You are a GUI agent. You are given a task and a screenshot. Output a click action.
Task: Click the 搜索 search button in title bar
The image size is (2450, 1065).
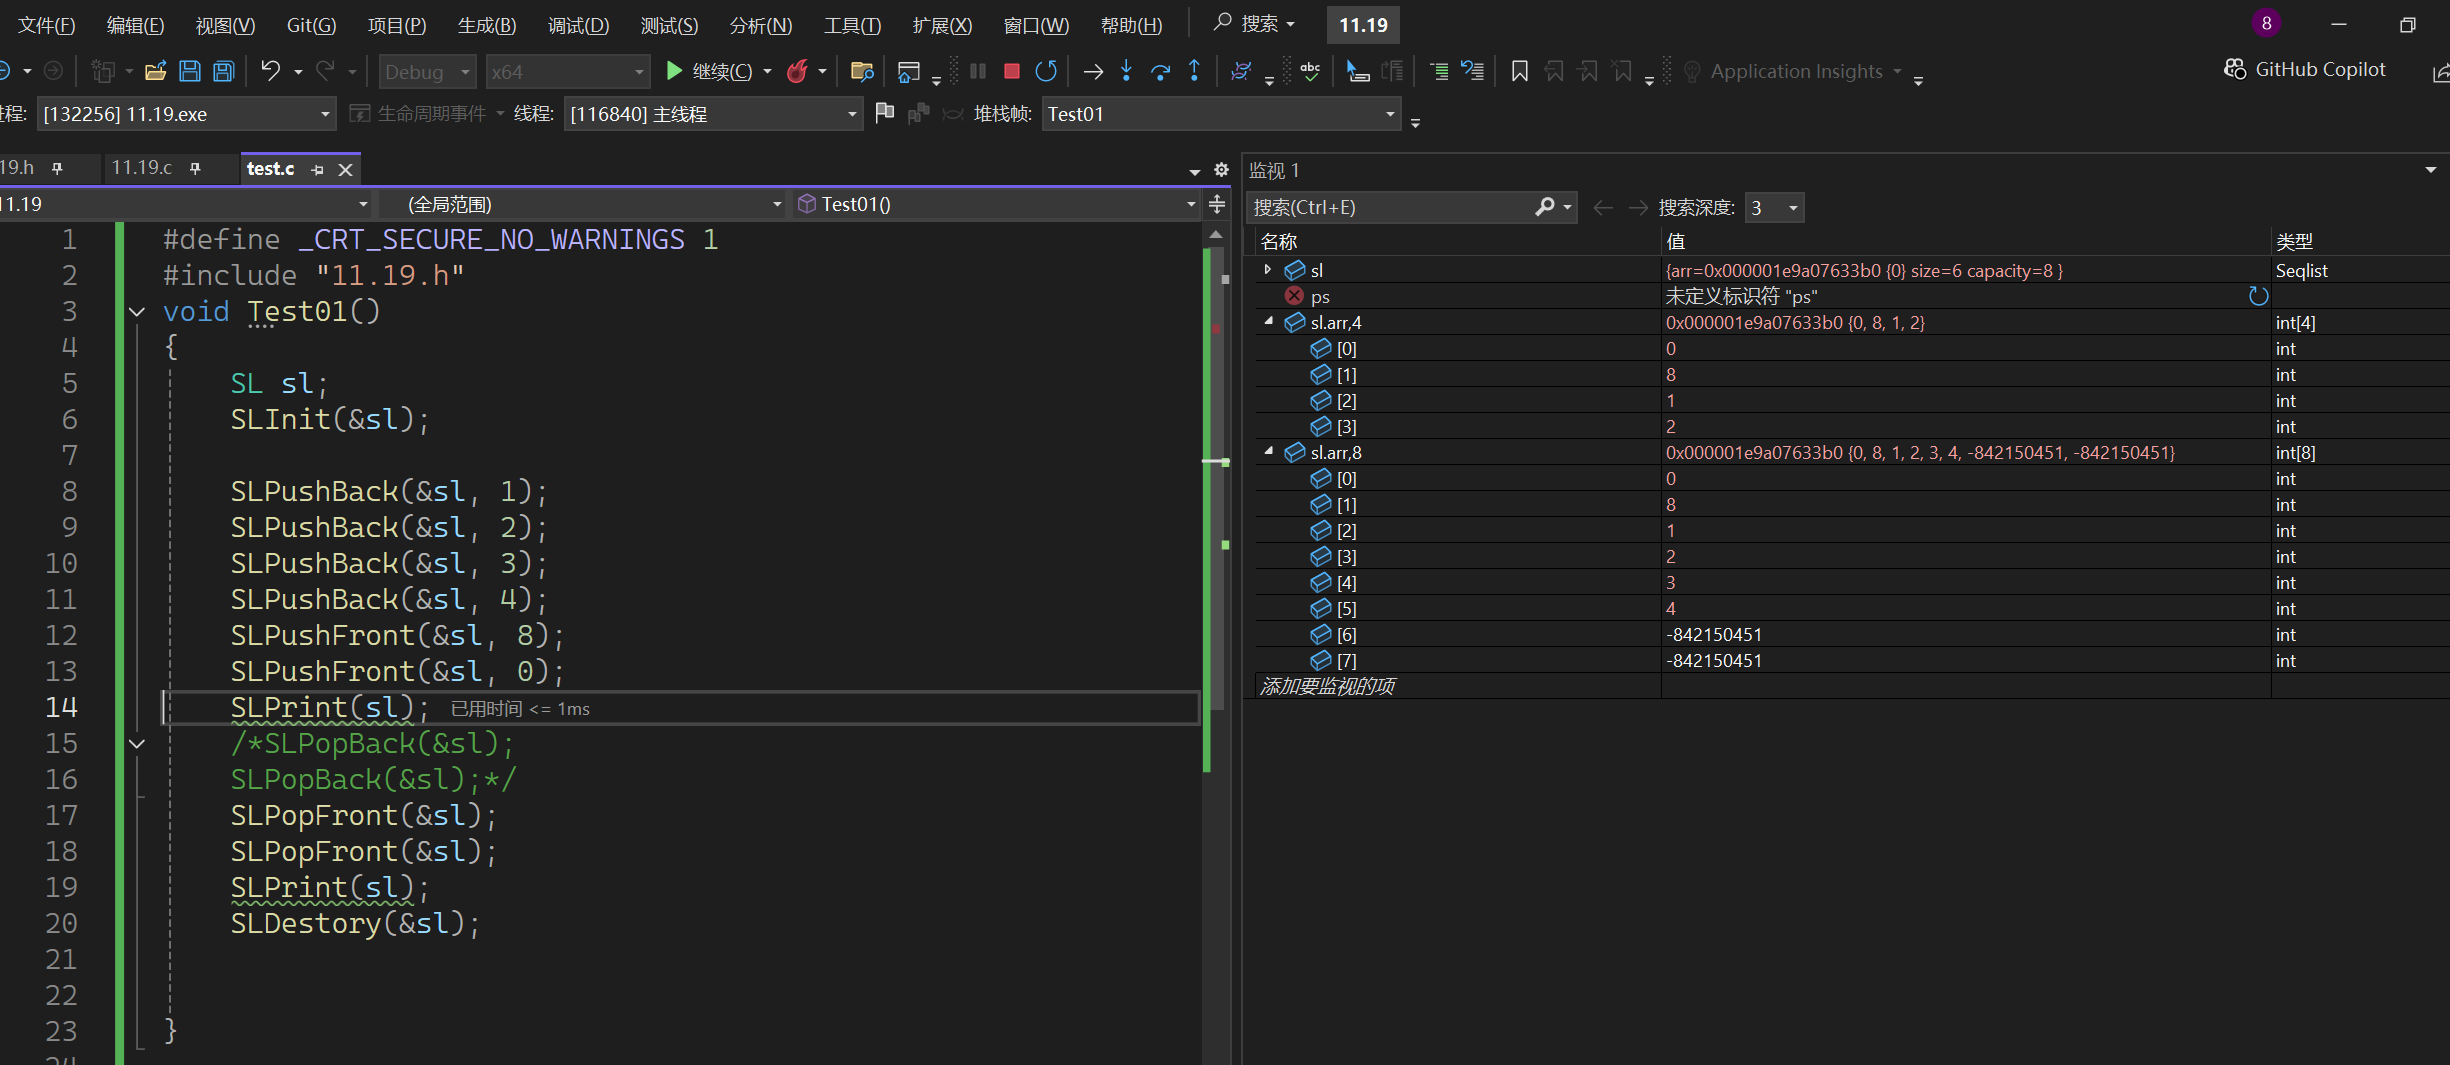coord(1256,23)
